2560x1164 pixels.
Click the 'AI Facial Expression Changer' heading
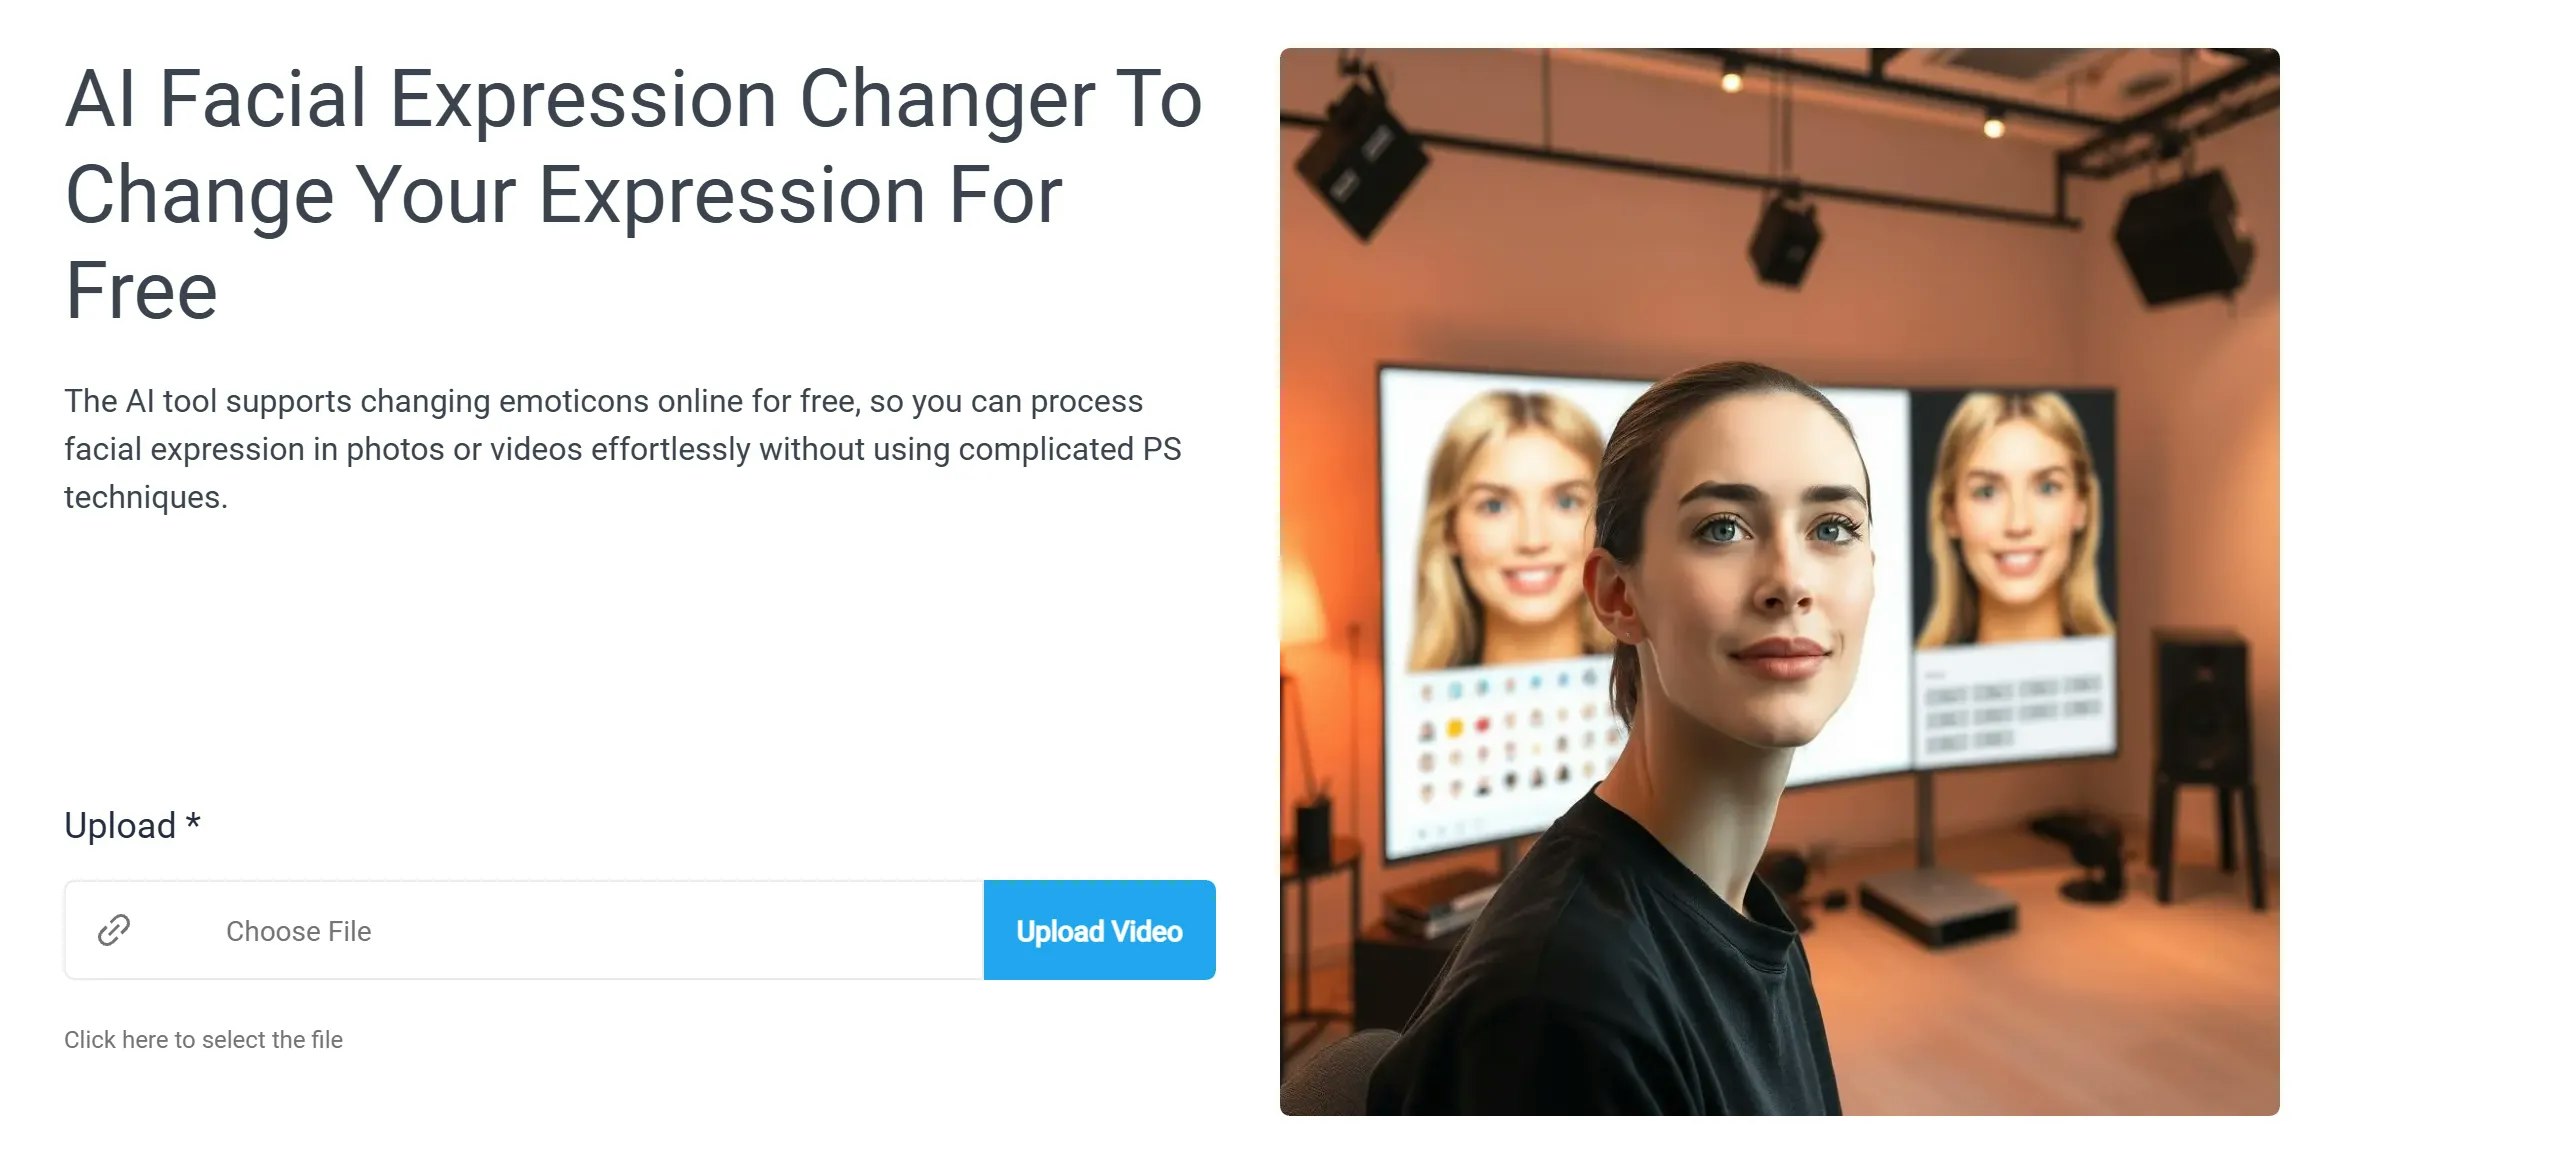point(634,194)
